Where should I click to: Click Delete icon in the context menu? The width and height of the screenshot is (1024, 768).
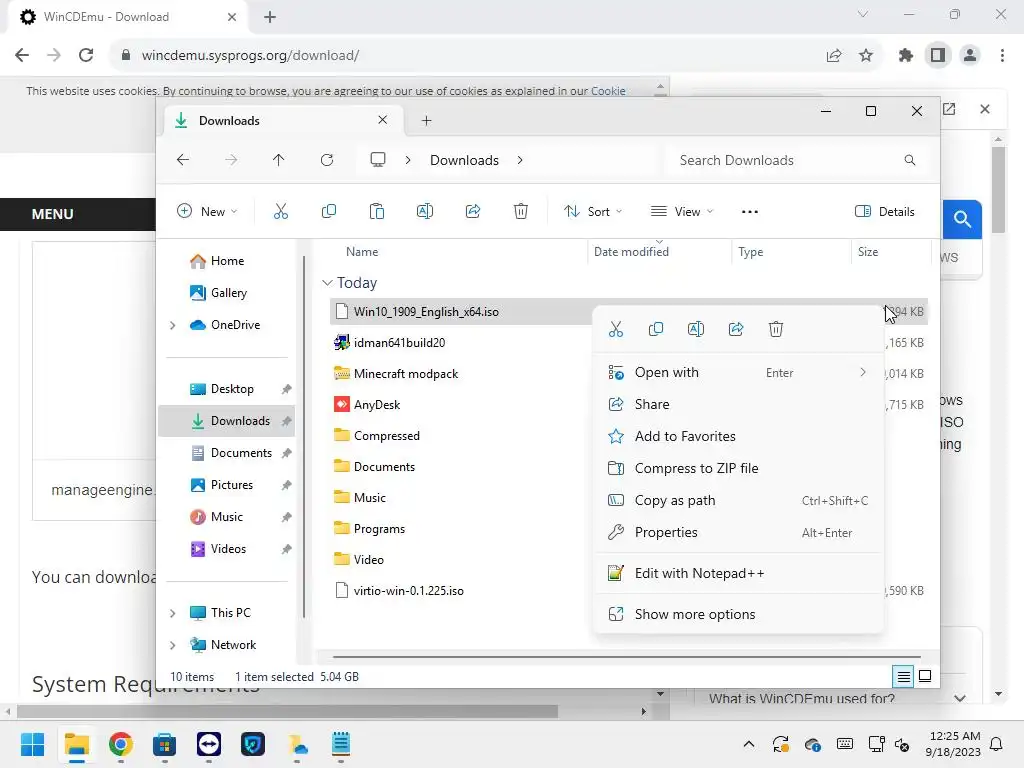(x=776, y=329)
